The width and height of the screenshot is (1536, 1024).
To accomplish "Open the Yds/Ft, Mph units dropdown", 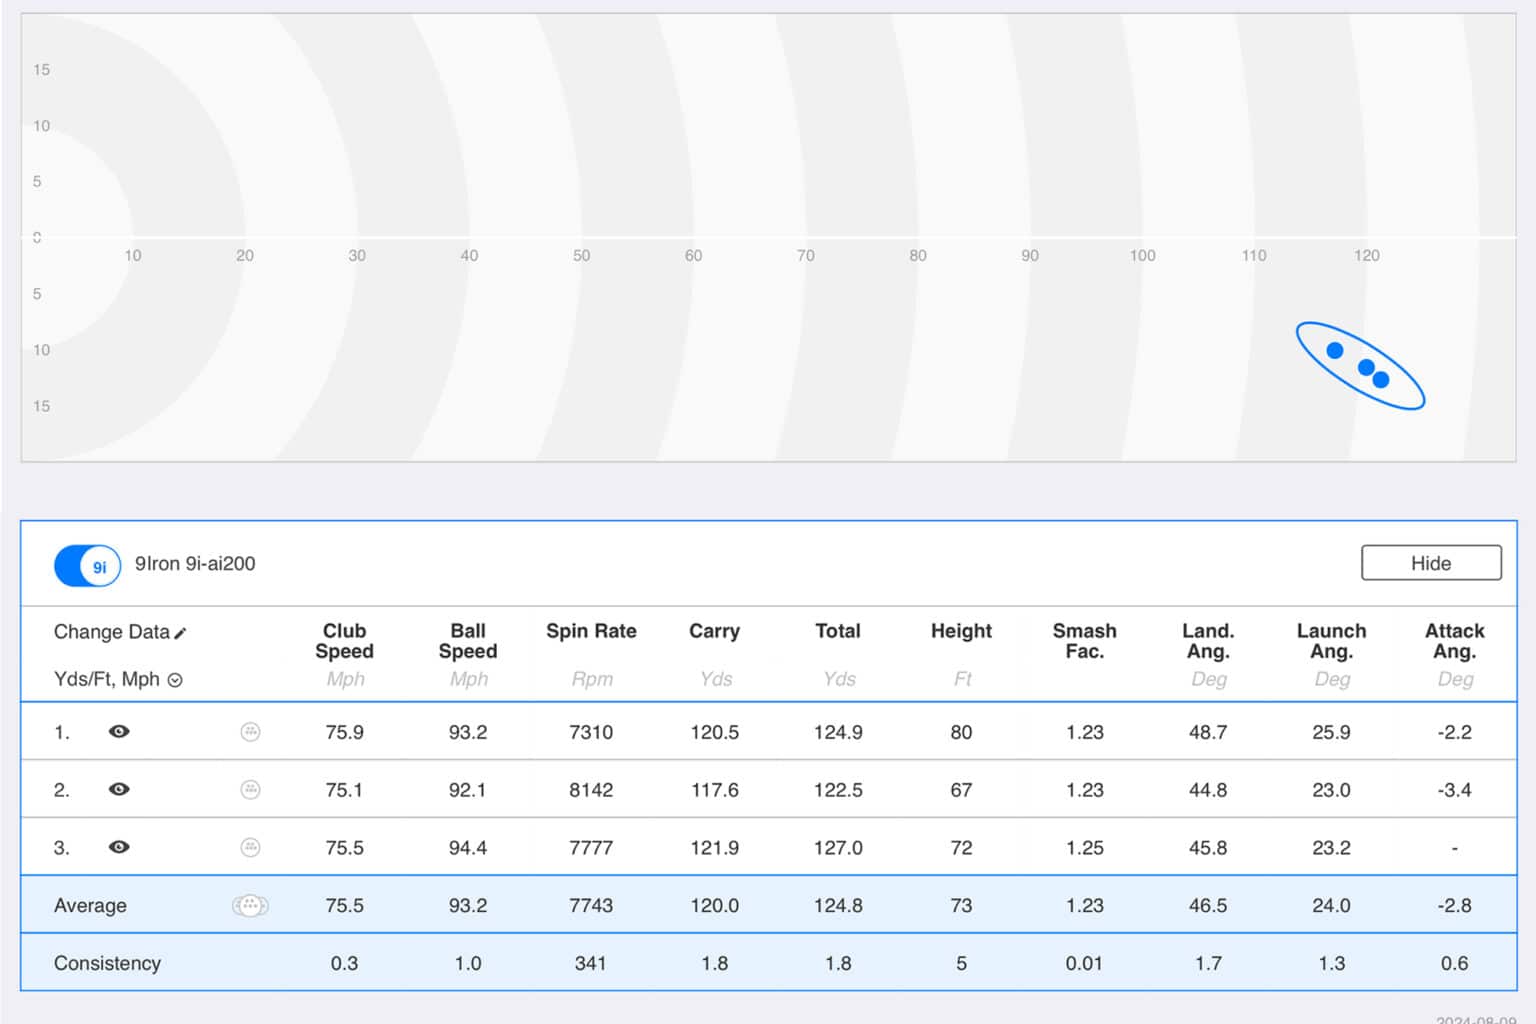I will [x=175, y=680].
